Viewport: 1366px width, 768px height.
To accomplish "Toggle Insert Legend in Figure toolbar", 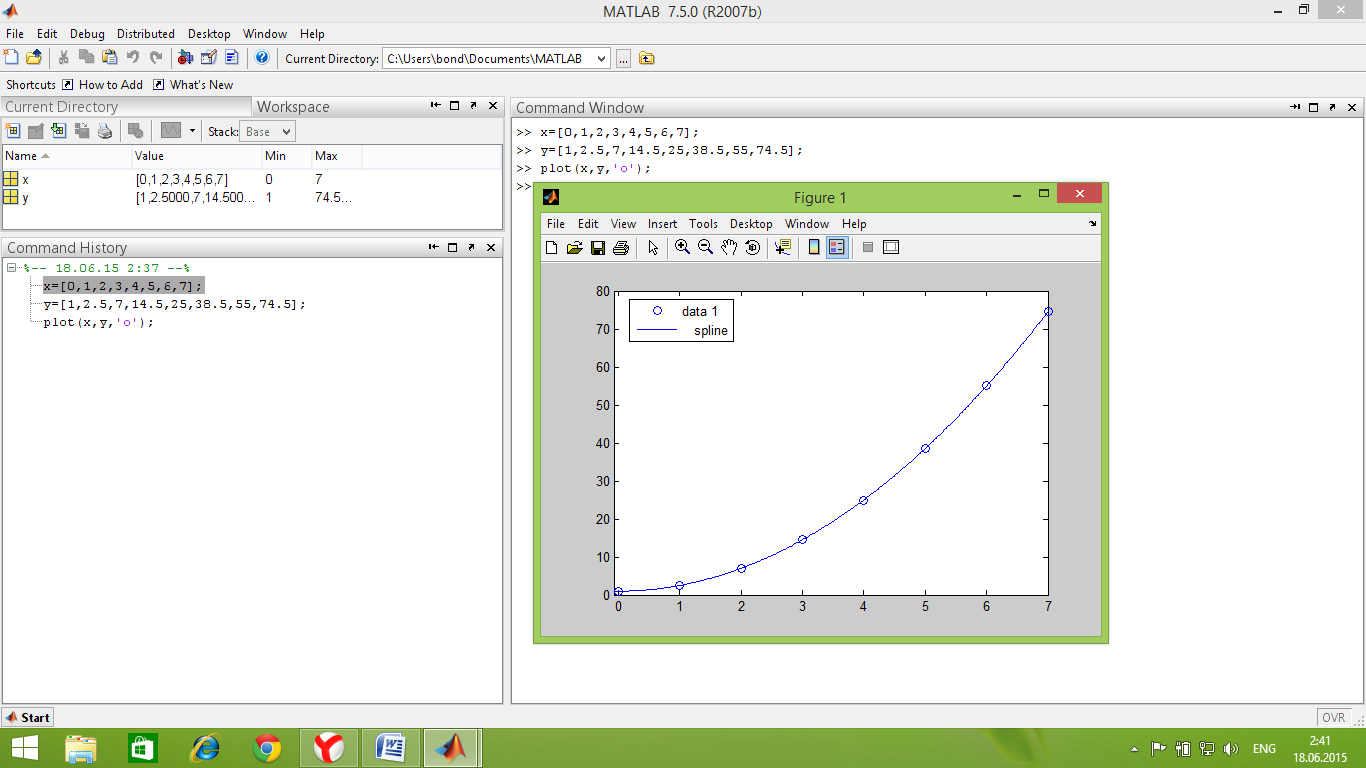I will [837, 247].
